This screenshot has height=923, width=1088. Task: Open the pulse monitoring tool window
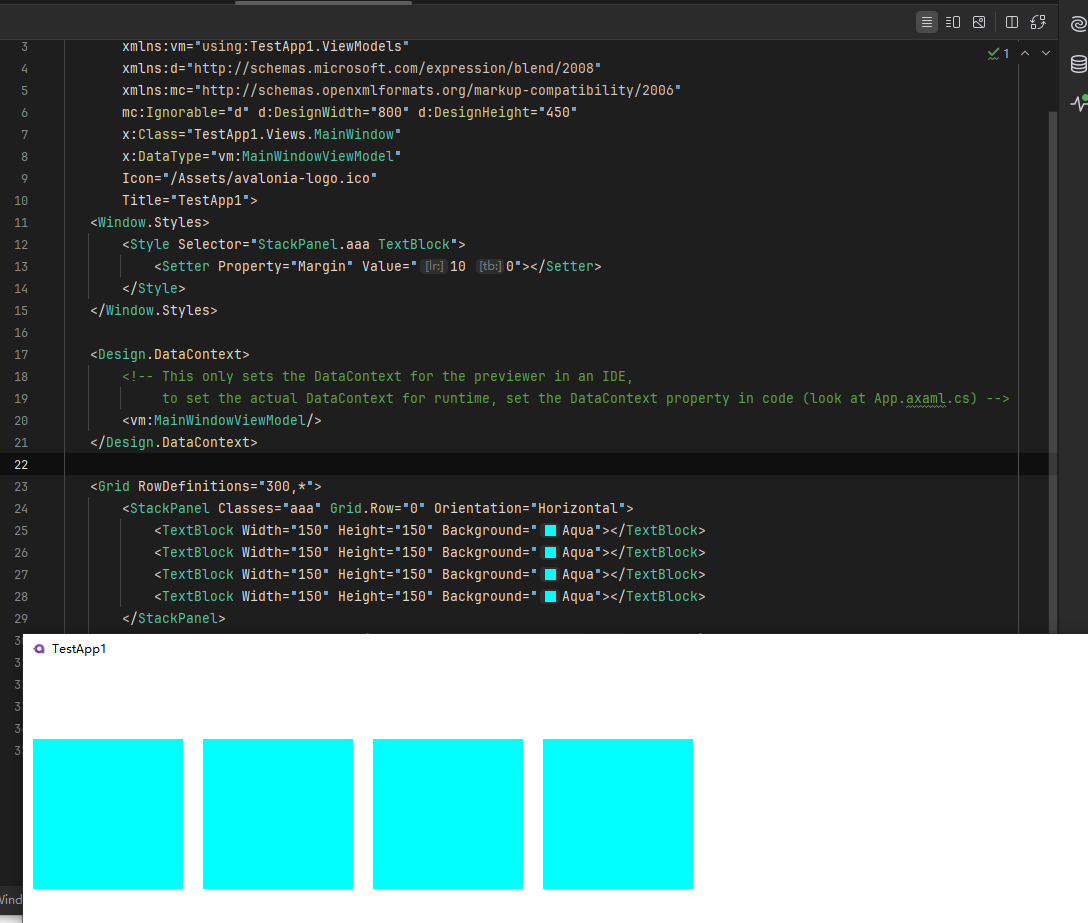1078,102
